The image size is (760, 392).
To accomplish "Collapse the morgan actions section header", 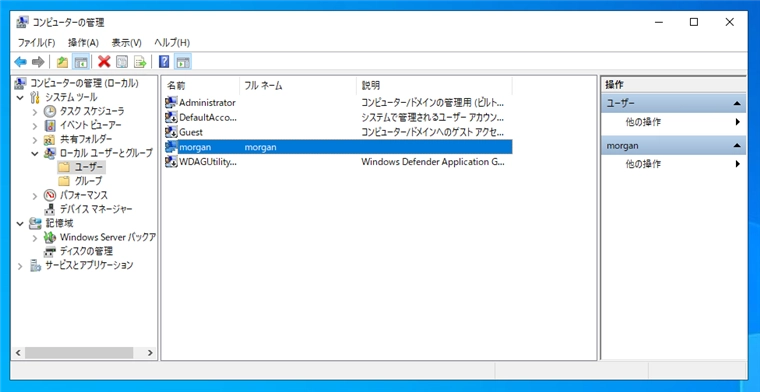I will coord(673,145).
